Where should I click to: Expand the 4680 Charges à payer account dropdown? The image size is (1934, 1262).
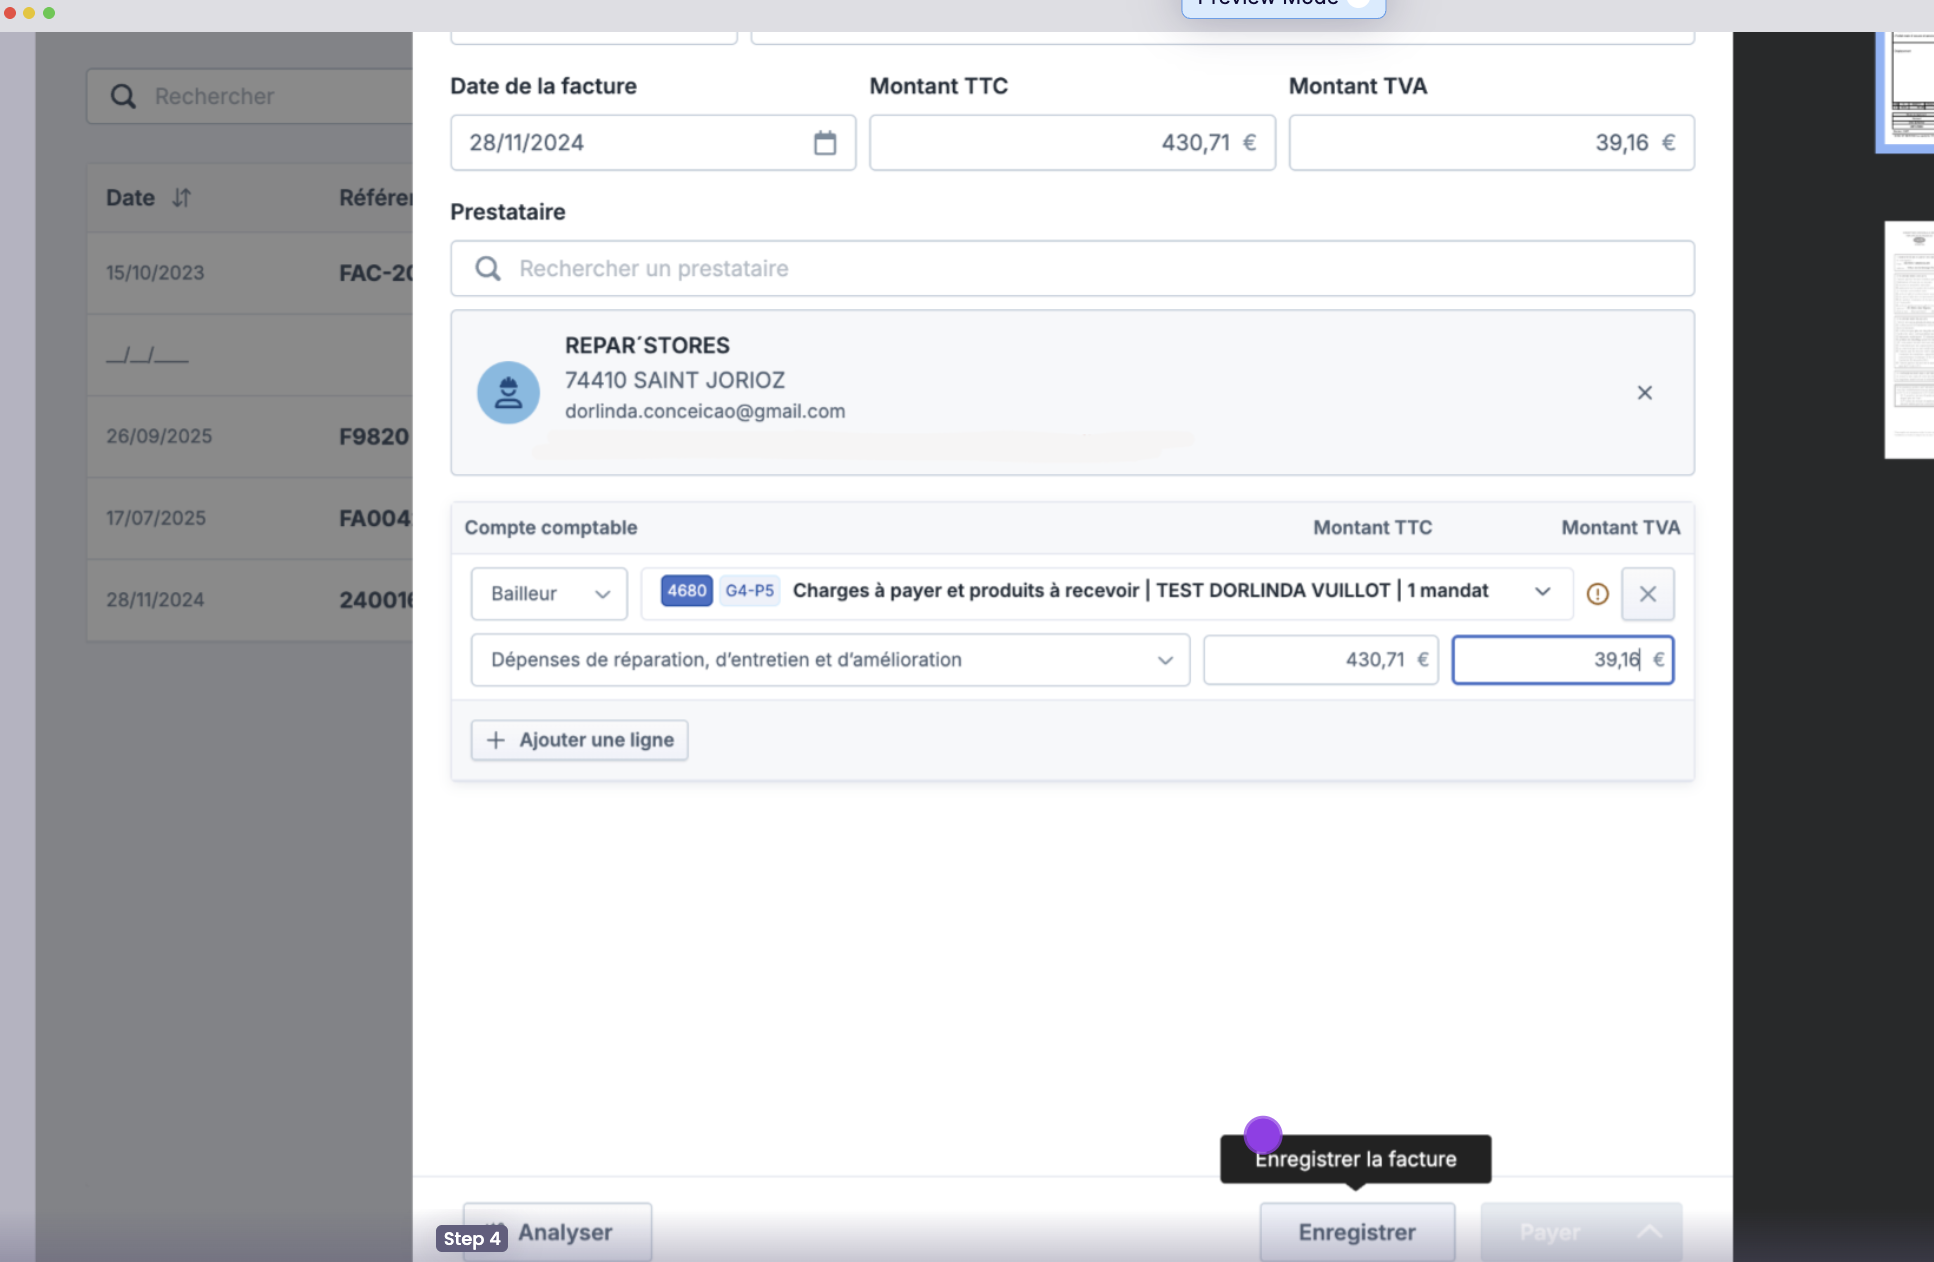[1542, 592]
